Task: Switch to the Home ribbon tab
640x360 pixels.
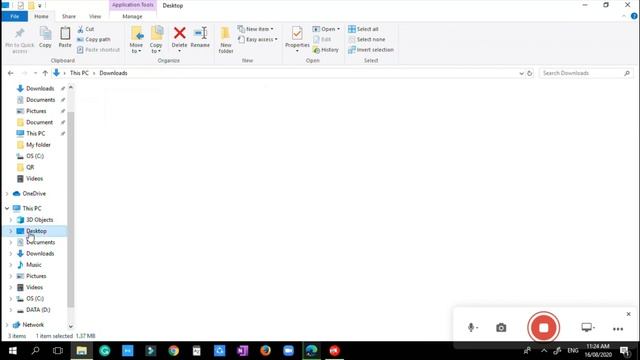Action: (41, 16)
